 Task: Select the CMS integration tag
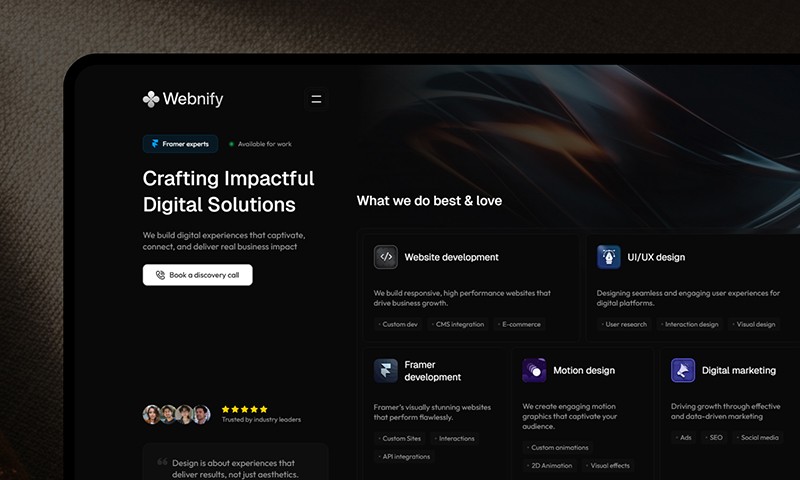click(x=458, y=324)
